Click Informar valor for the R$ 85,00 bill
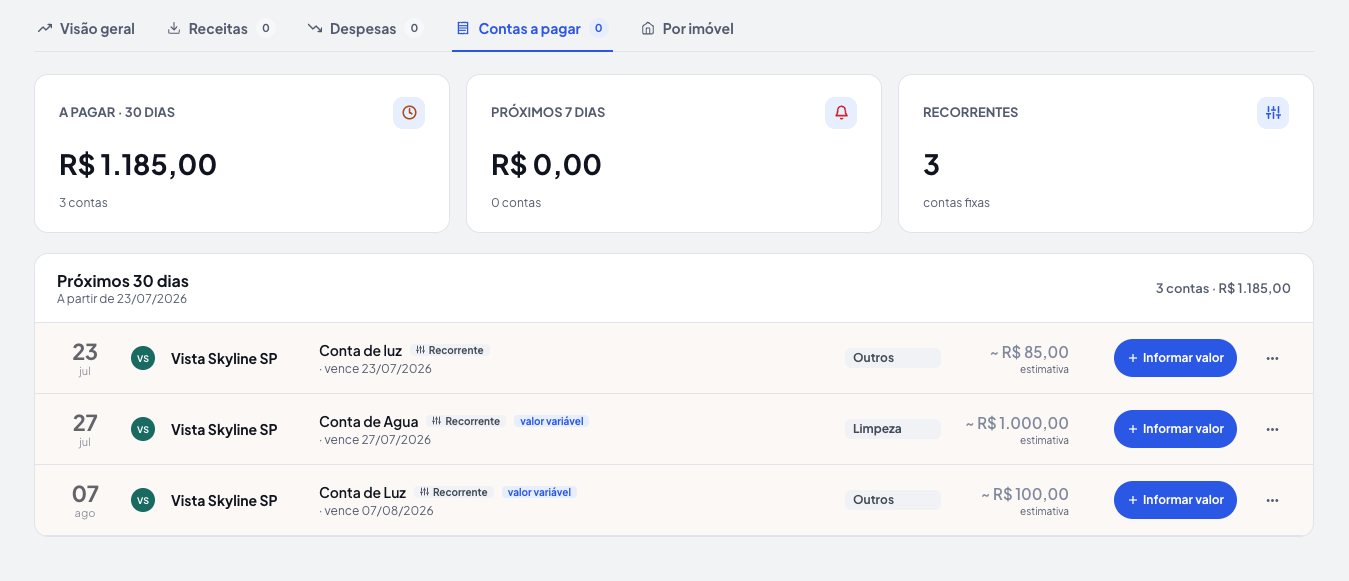 (x=1175, y=358)
